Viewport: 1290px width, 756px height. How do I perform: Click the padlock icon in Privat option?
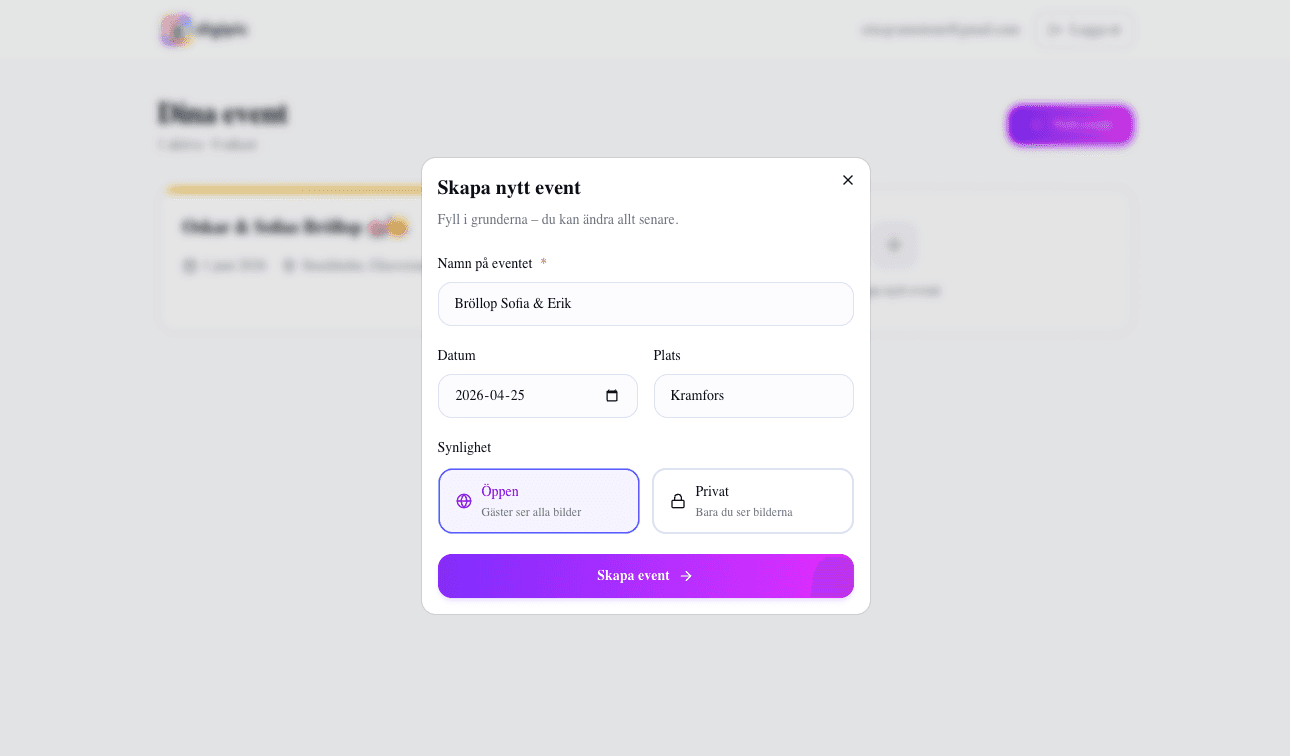click(x=678, y=501)
